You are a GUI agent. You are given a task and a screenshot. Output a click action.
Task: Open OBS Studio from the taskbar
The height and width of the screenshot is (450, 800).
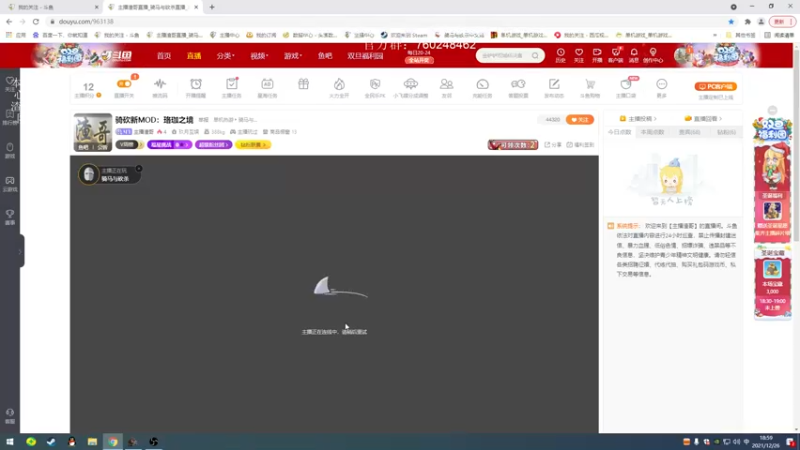pyautogui.click(x=154, y=442)
